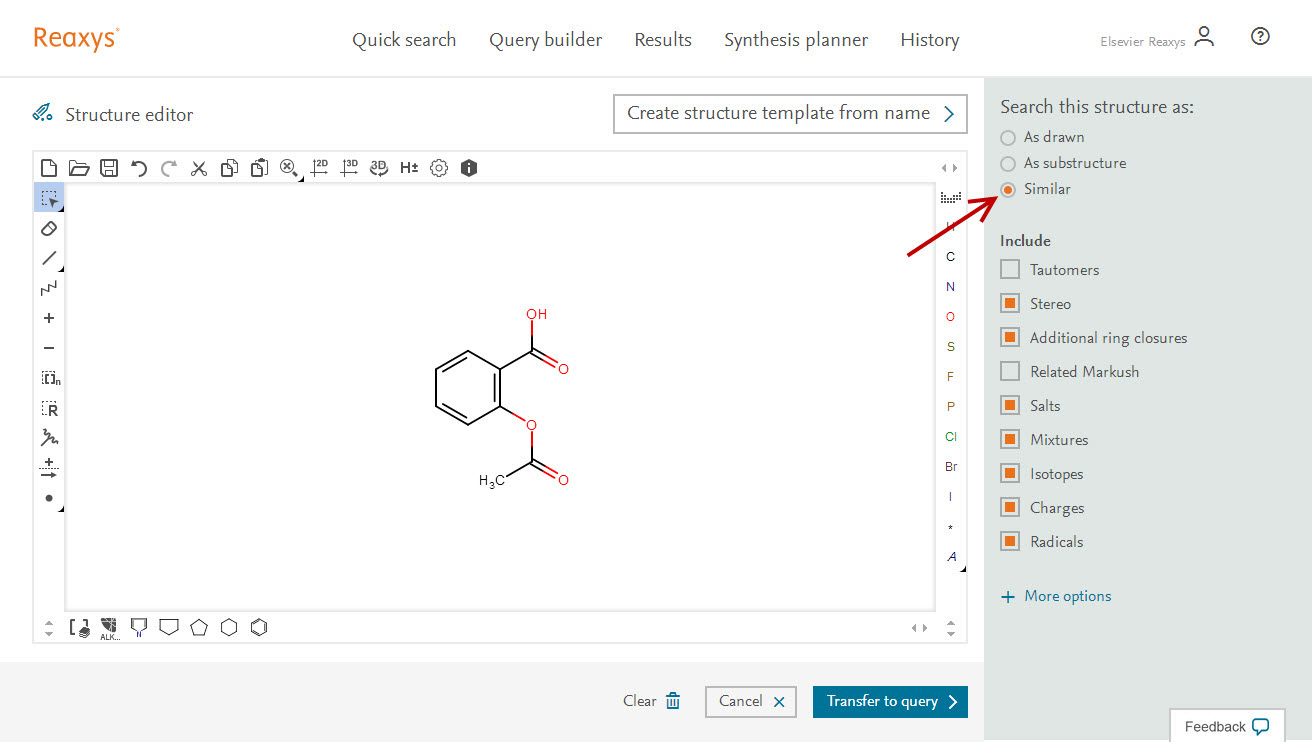The image size is (1312, 742).
Task: Go to the Query builder tab
Action: [545, 40]
